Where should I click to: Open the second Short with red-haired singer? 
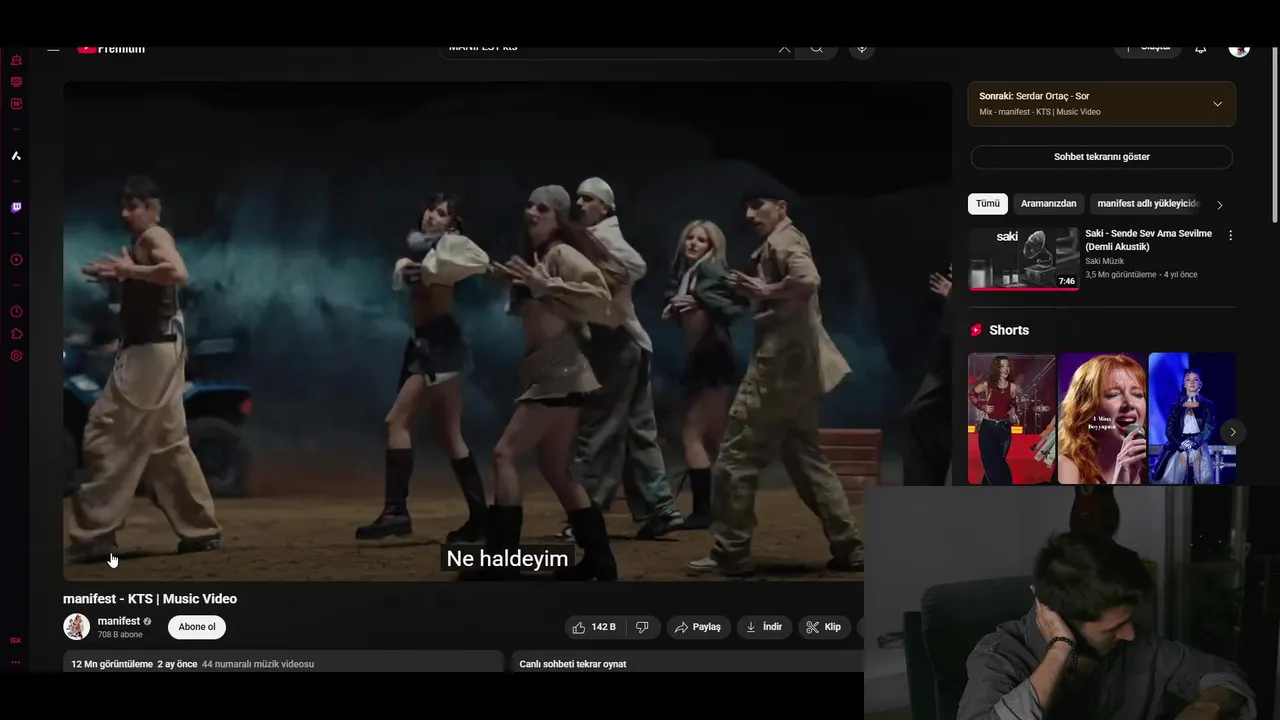coord(1102,418)
